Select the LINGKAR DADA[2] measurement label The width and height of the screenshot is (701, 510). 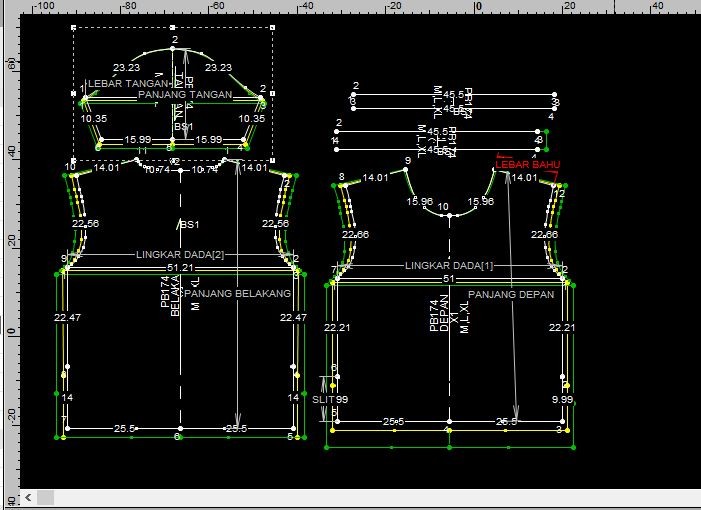pos(180,255)
